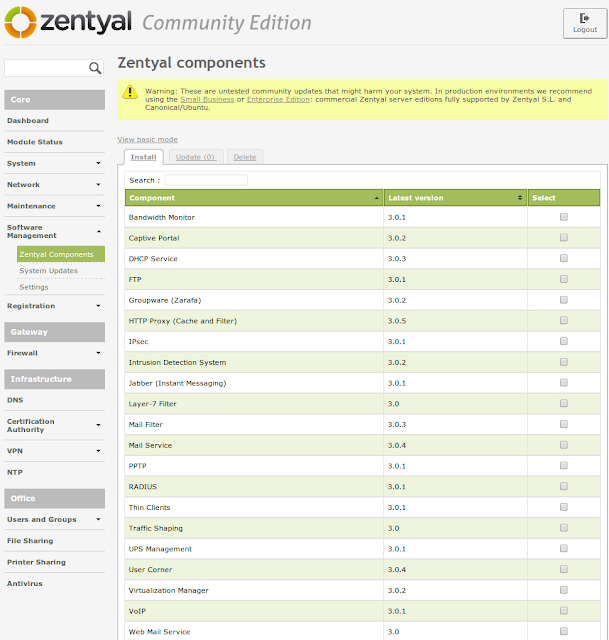The image size is (609, 640).
Task: Sort by Latest version column header
Action: point(456,198)
